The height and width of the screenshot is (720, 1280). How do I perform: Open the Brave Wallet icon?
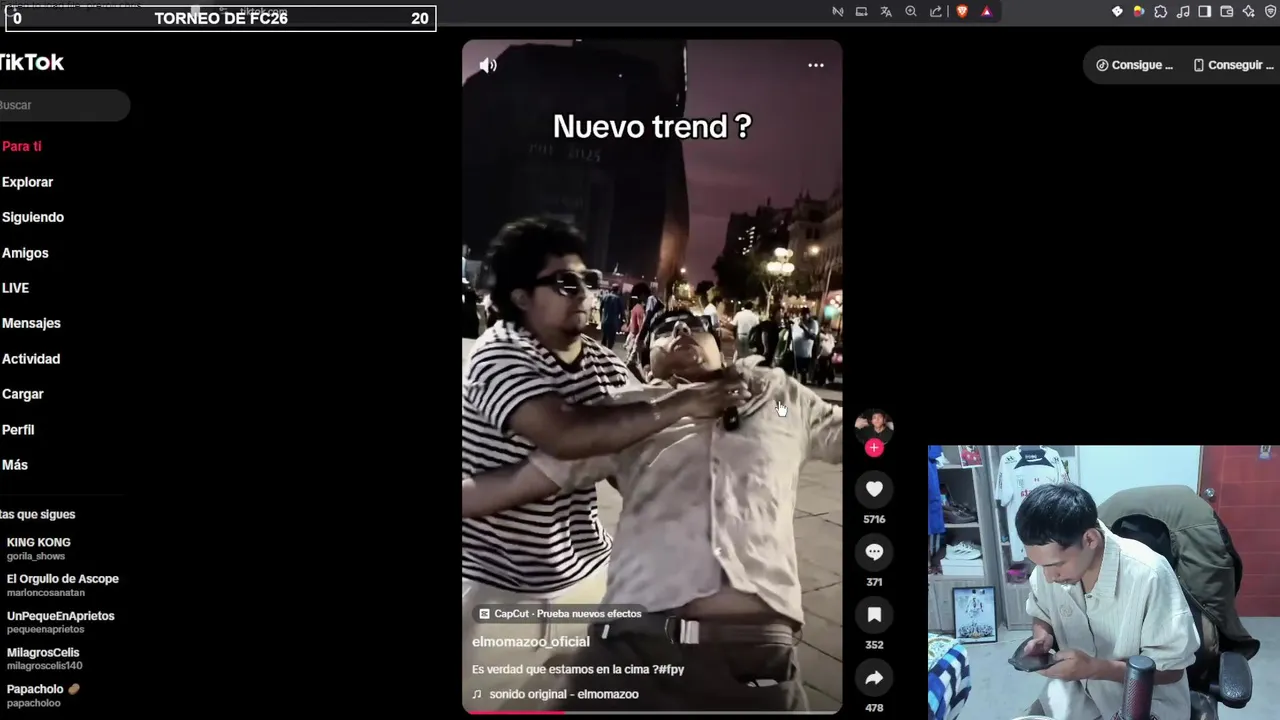[1227, 12]
